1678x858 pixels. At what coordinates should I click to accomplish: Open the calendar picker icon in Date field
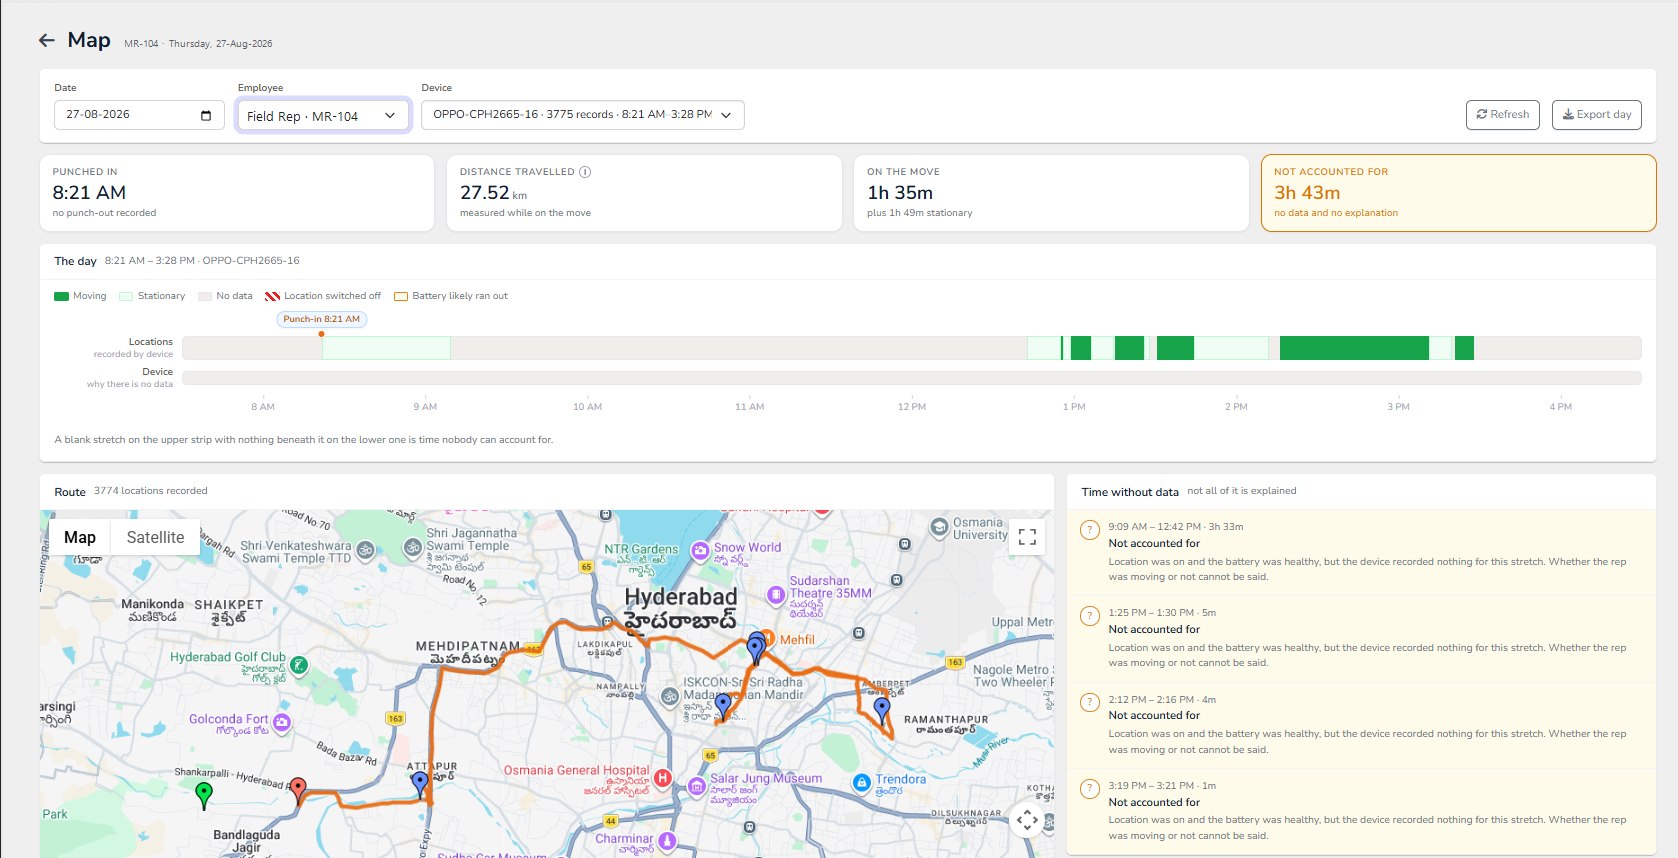[x=206, y=115]
